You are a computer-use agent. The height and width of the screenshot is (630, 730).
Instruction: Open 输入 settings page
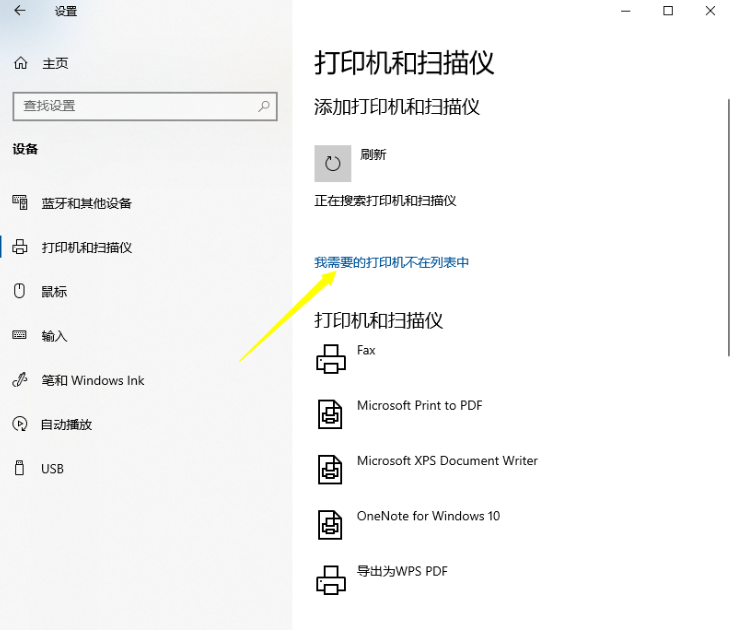pyautogui.click(x=54, y=336)
